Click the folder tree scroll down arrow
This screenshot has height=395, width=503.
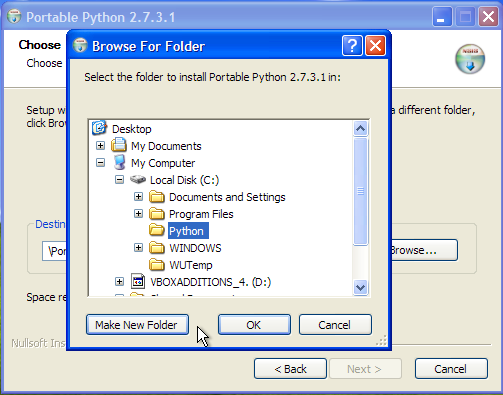360,287
